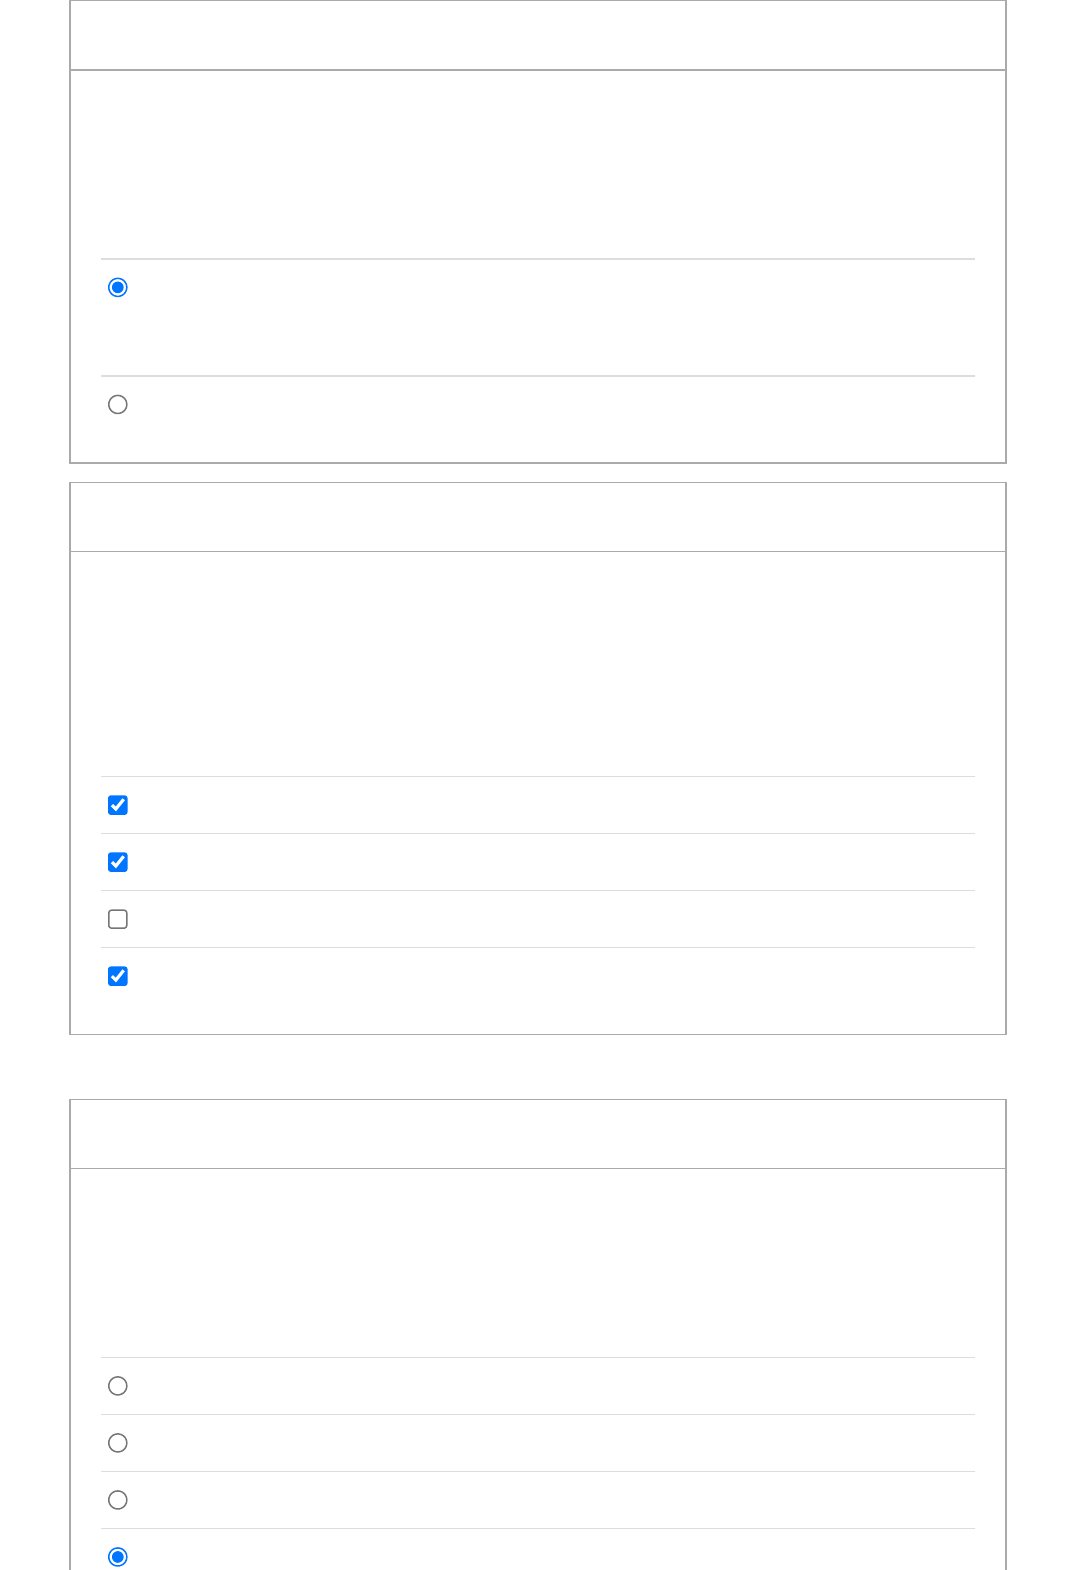
Task: Click the blank question text area in the second card
Action: coord(538,664)
